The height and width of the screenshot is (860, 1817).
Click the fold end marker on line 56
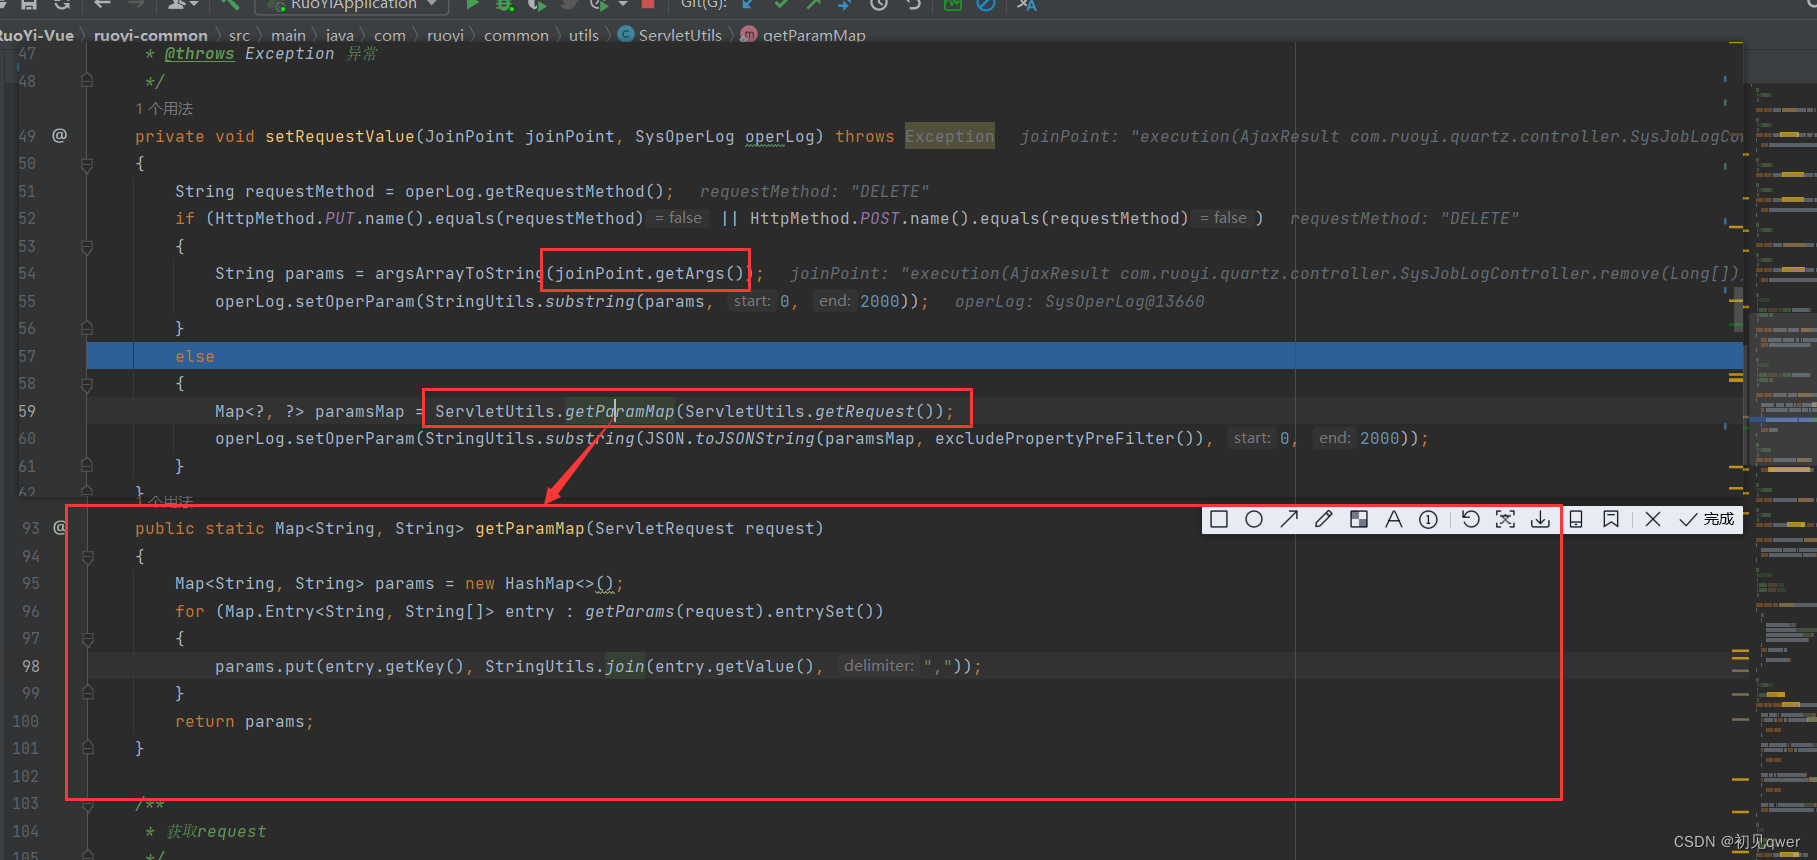coord(87,328)
